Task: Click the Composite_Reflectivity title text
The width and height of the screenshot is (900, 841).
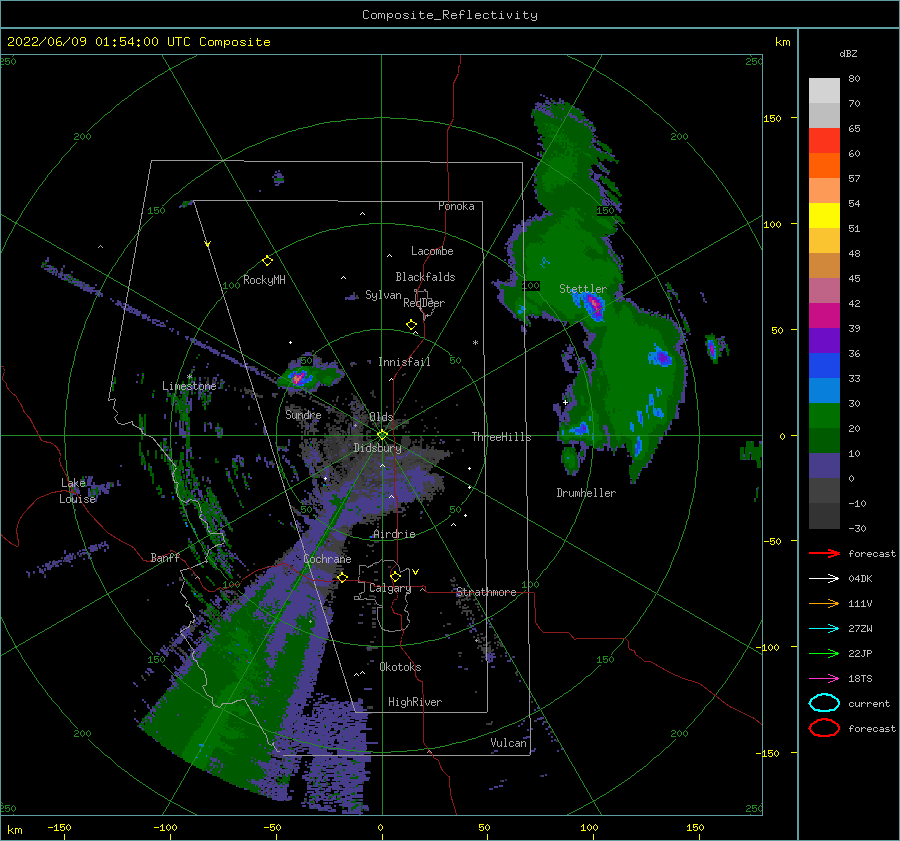Action: (450, 15)
